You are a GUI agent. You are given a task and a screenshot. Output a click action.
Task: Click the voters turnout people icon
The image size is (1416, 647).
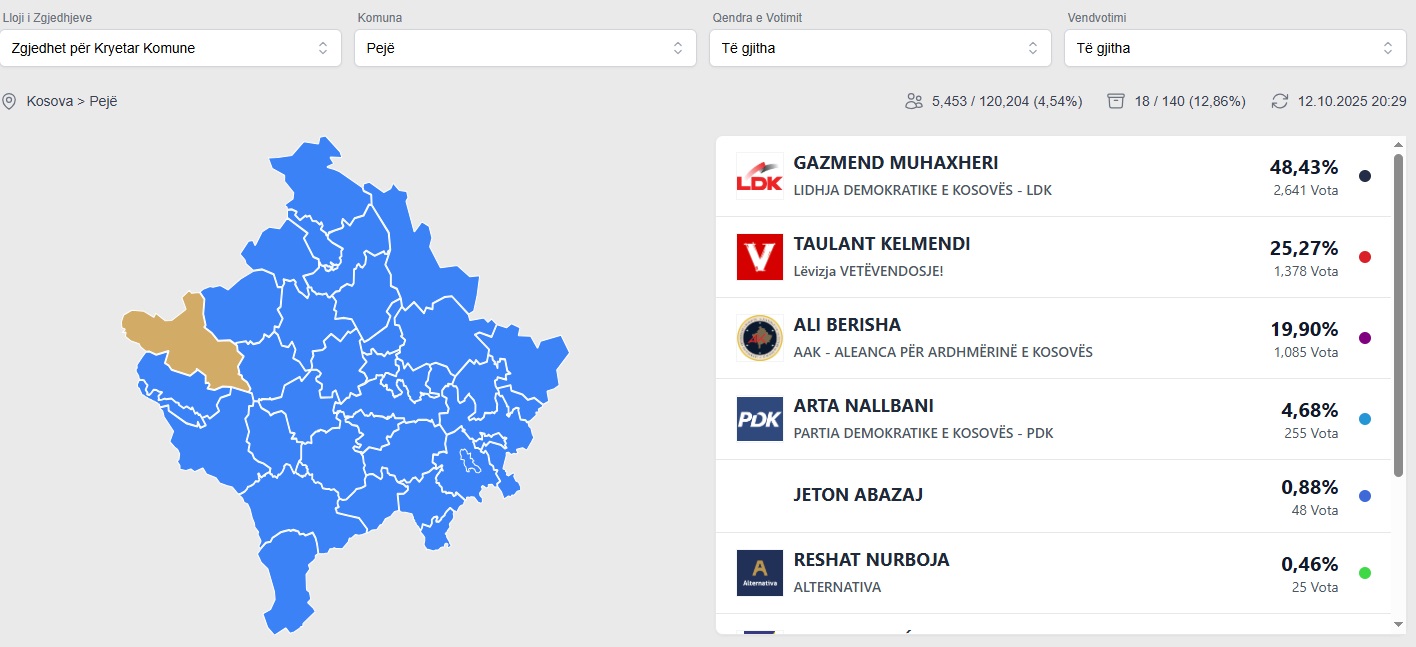point(913,101)
